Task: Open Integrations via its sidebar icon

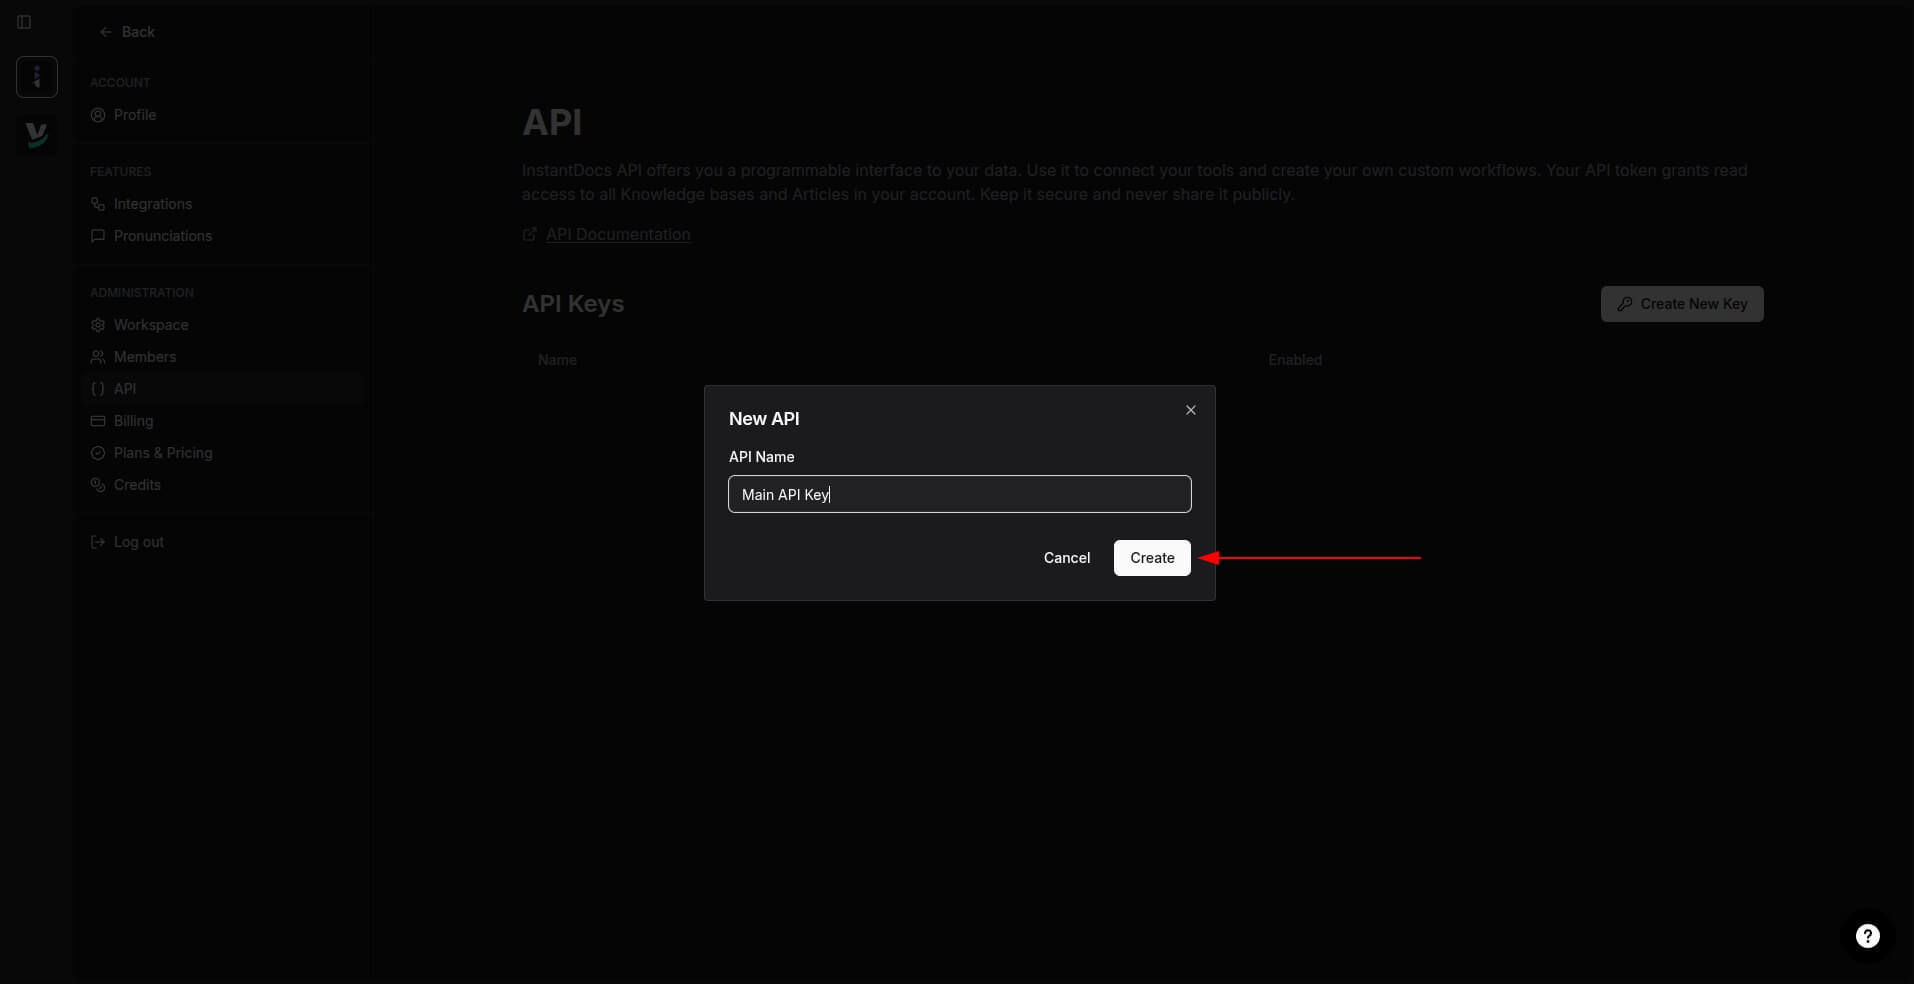Action: [x=97, y=204]
